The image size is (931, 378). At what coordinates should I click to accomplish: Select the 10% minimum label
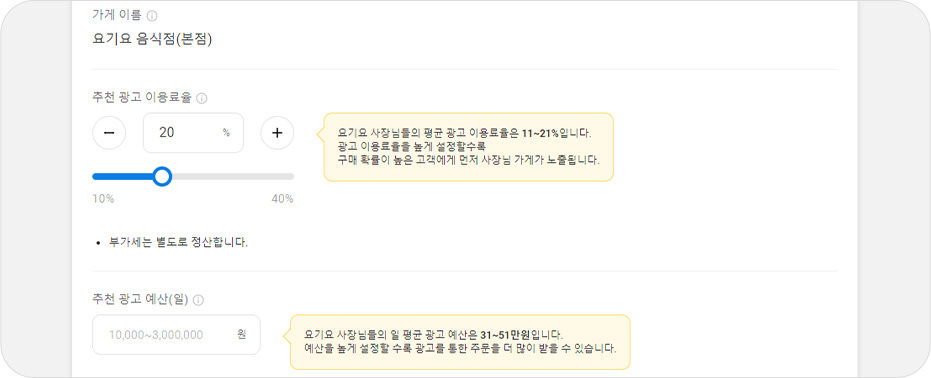103,199
